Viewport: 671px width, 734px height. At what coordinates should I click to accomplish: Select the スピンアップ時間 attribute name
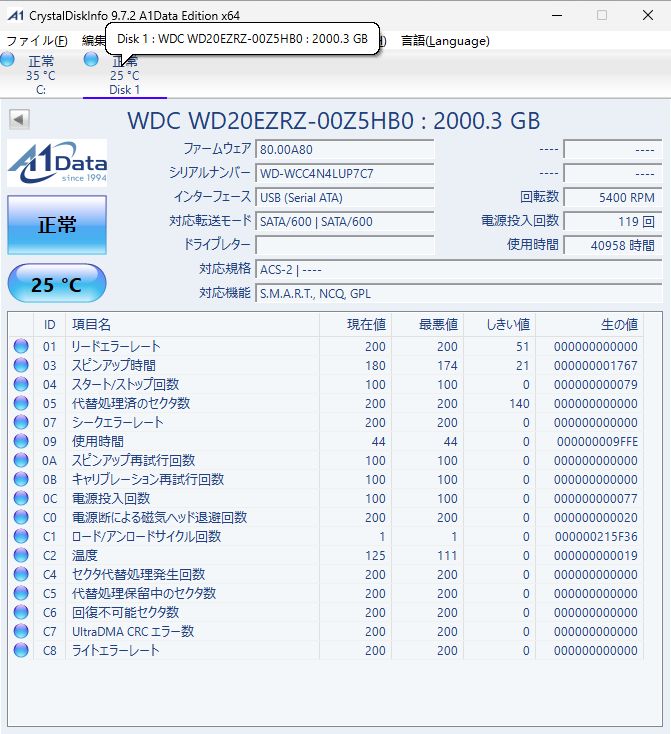113,365
